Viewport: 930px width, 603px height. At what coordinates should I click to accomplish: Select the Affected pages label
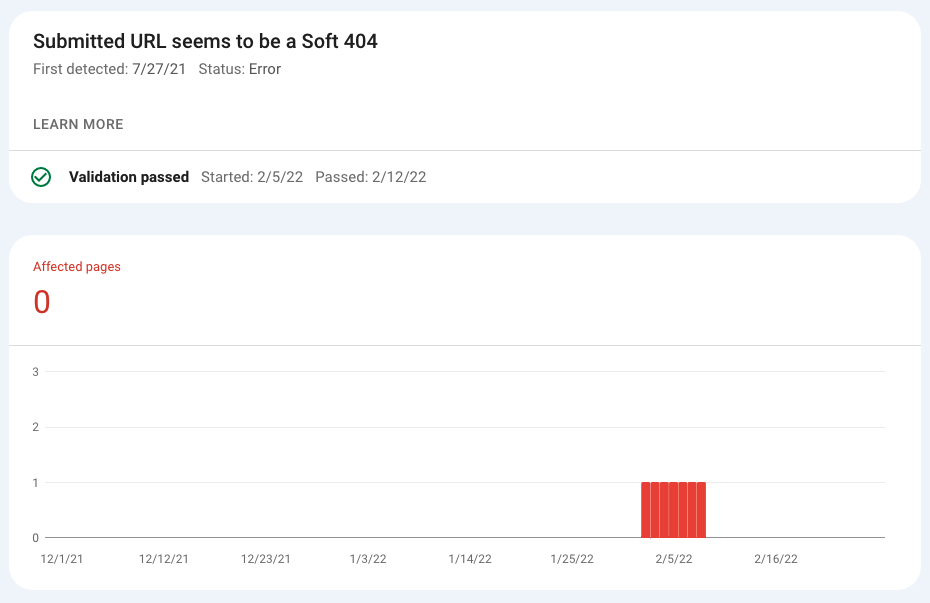pos(77,267)
